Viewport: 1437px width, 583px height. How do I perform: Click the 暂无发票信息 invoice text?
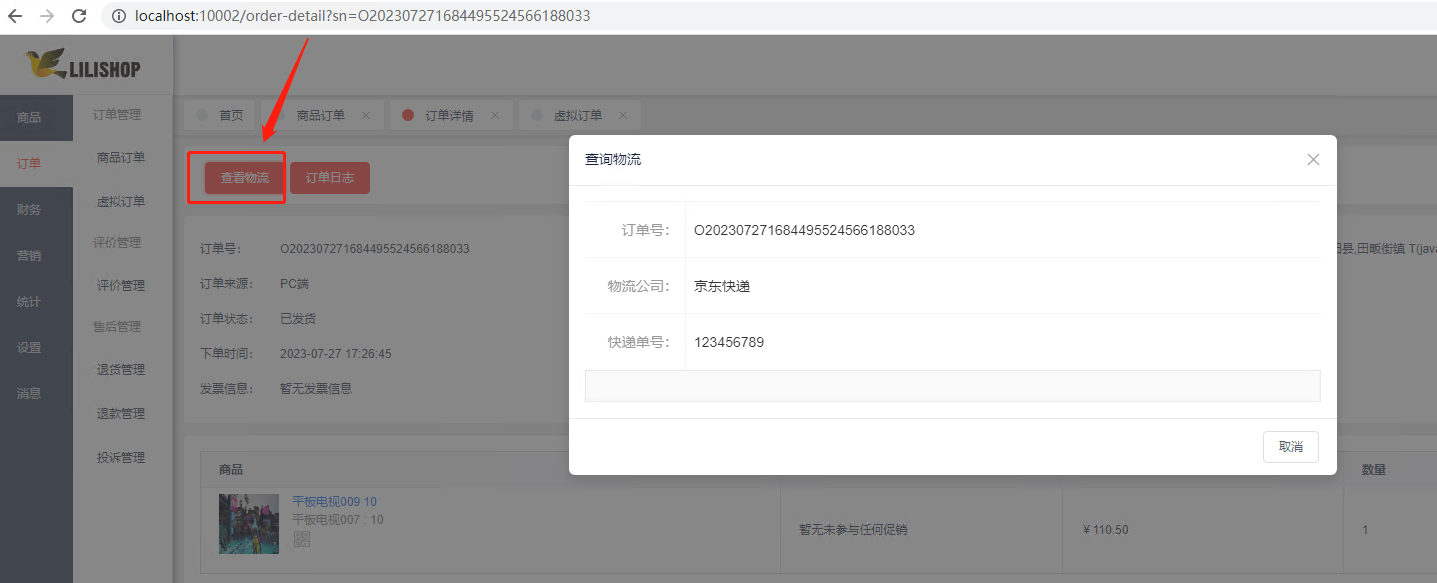(316, 388)
